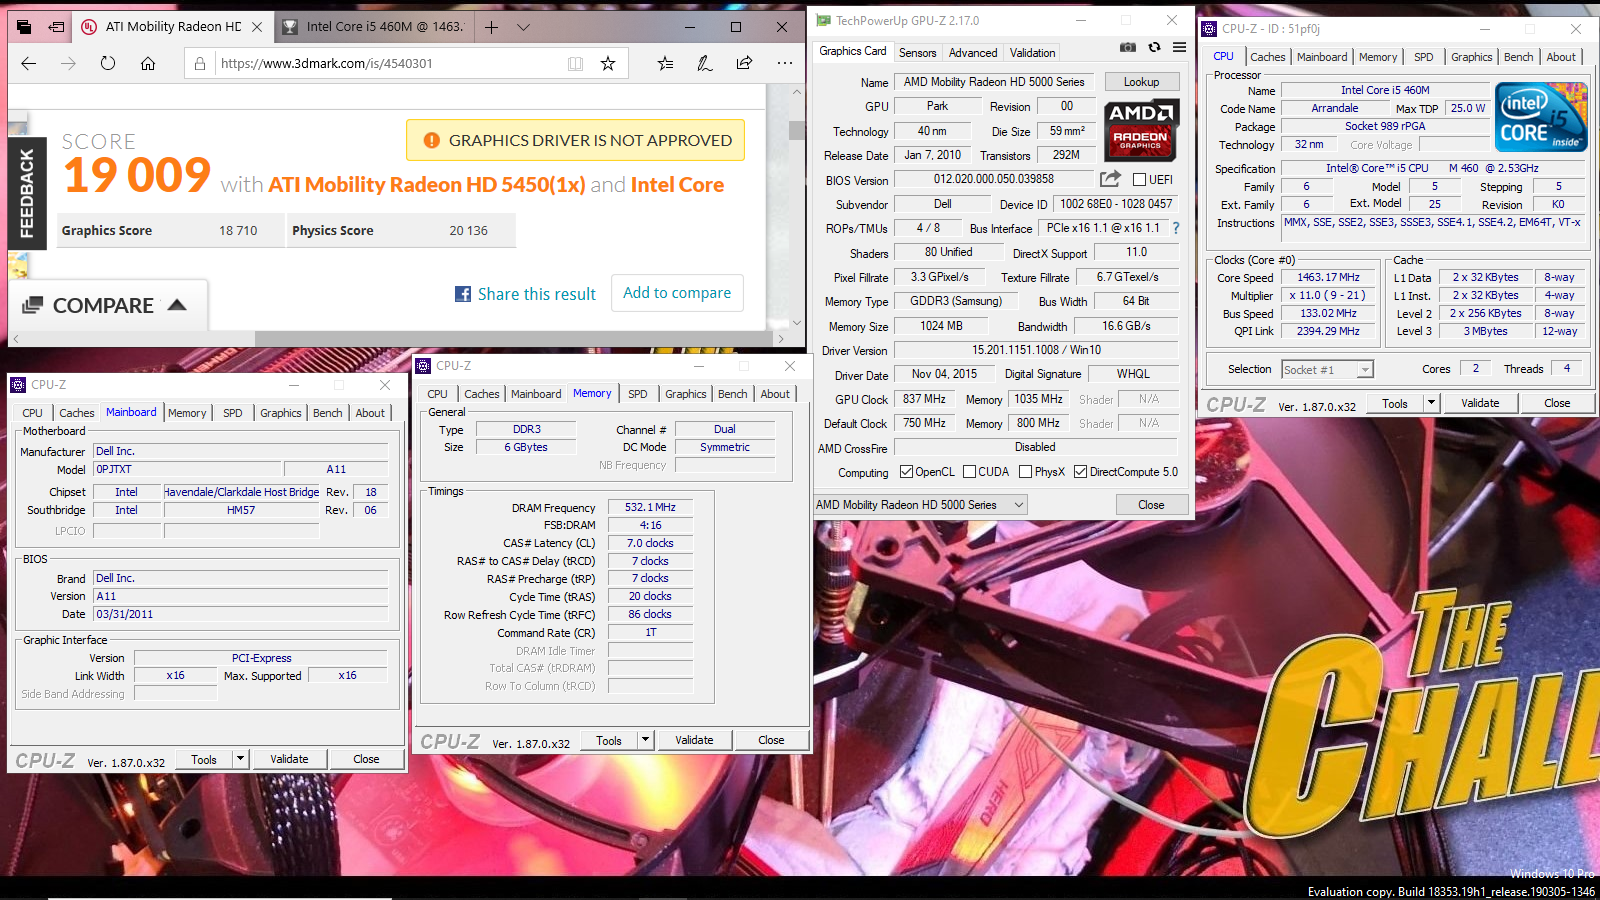Click site lock security icon
The height and width of the screenshot is (900, 1600).
point(200,63)
